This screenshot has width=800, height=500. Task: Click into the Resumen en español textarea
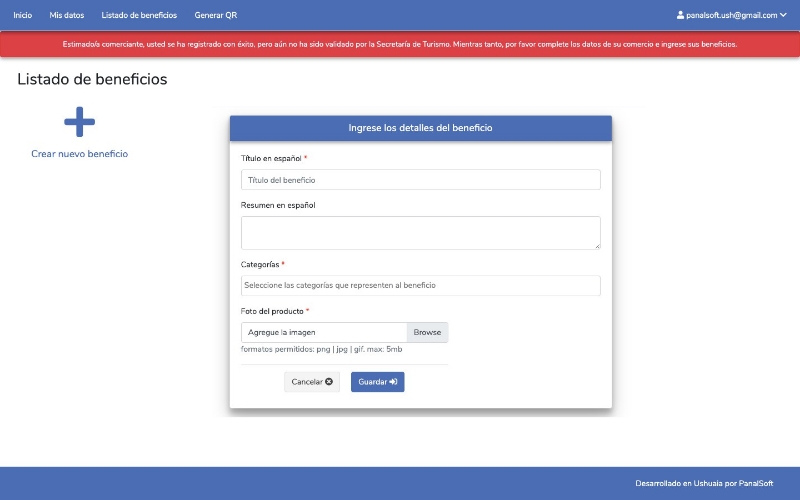pyautogui.click(x=420, y=233)
